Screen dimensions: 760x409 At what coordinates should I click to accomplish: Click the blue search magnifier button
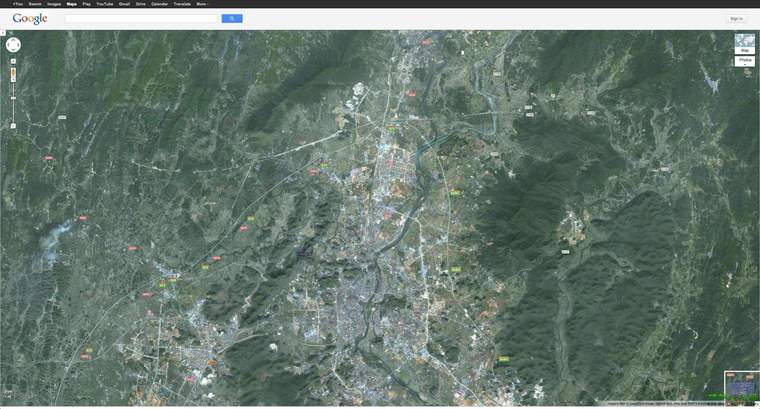pos(231,18)
